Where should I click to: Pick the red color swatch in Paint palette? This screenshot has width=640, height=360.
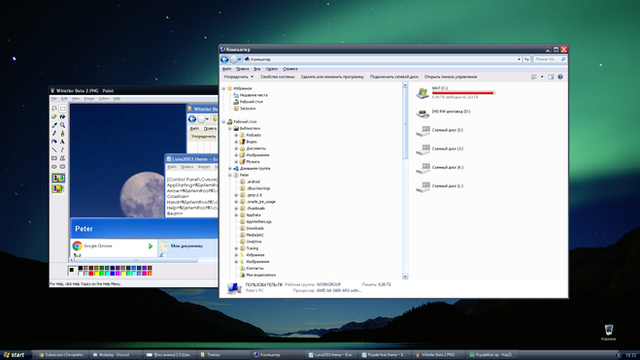pyautogui.click(x=91, y=273)
